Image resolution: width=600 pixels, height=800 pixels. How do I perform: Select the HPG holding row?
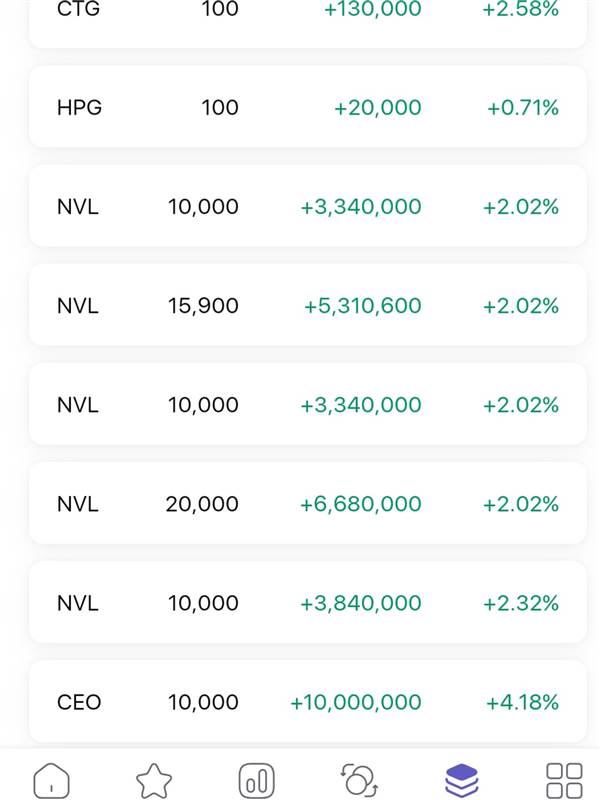307,107
